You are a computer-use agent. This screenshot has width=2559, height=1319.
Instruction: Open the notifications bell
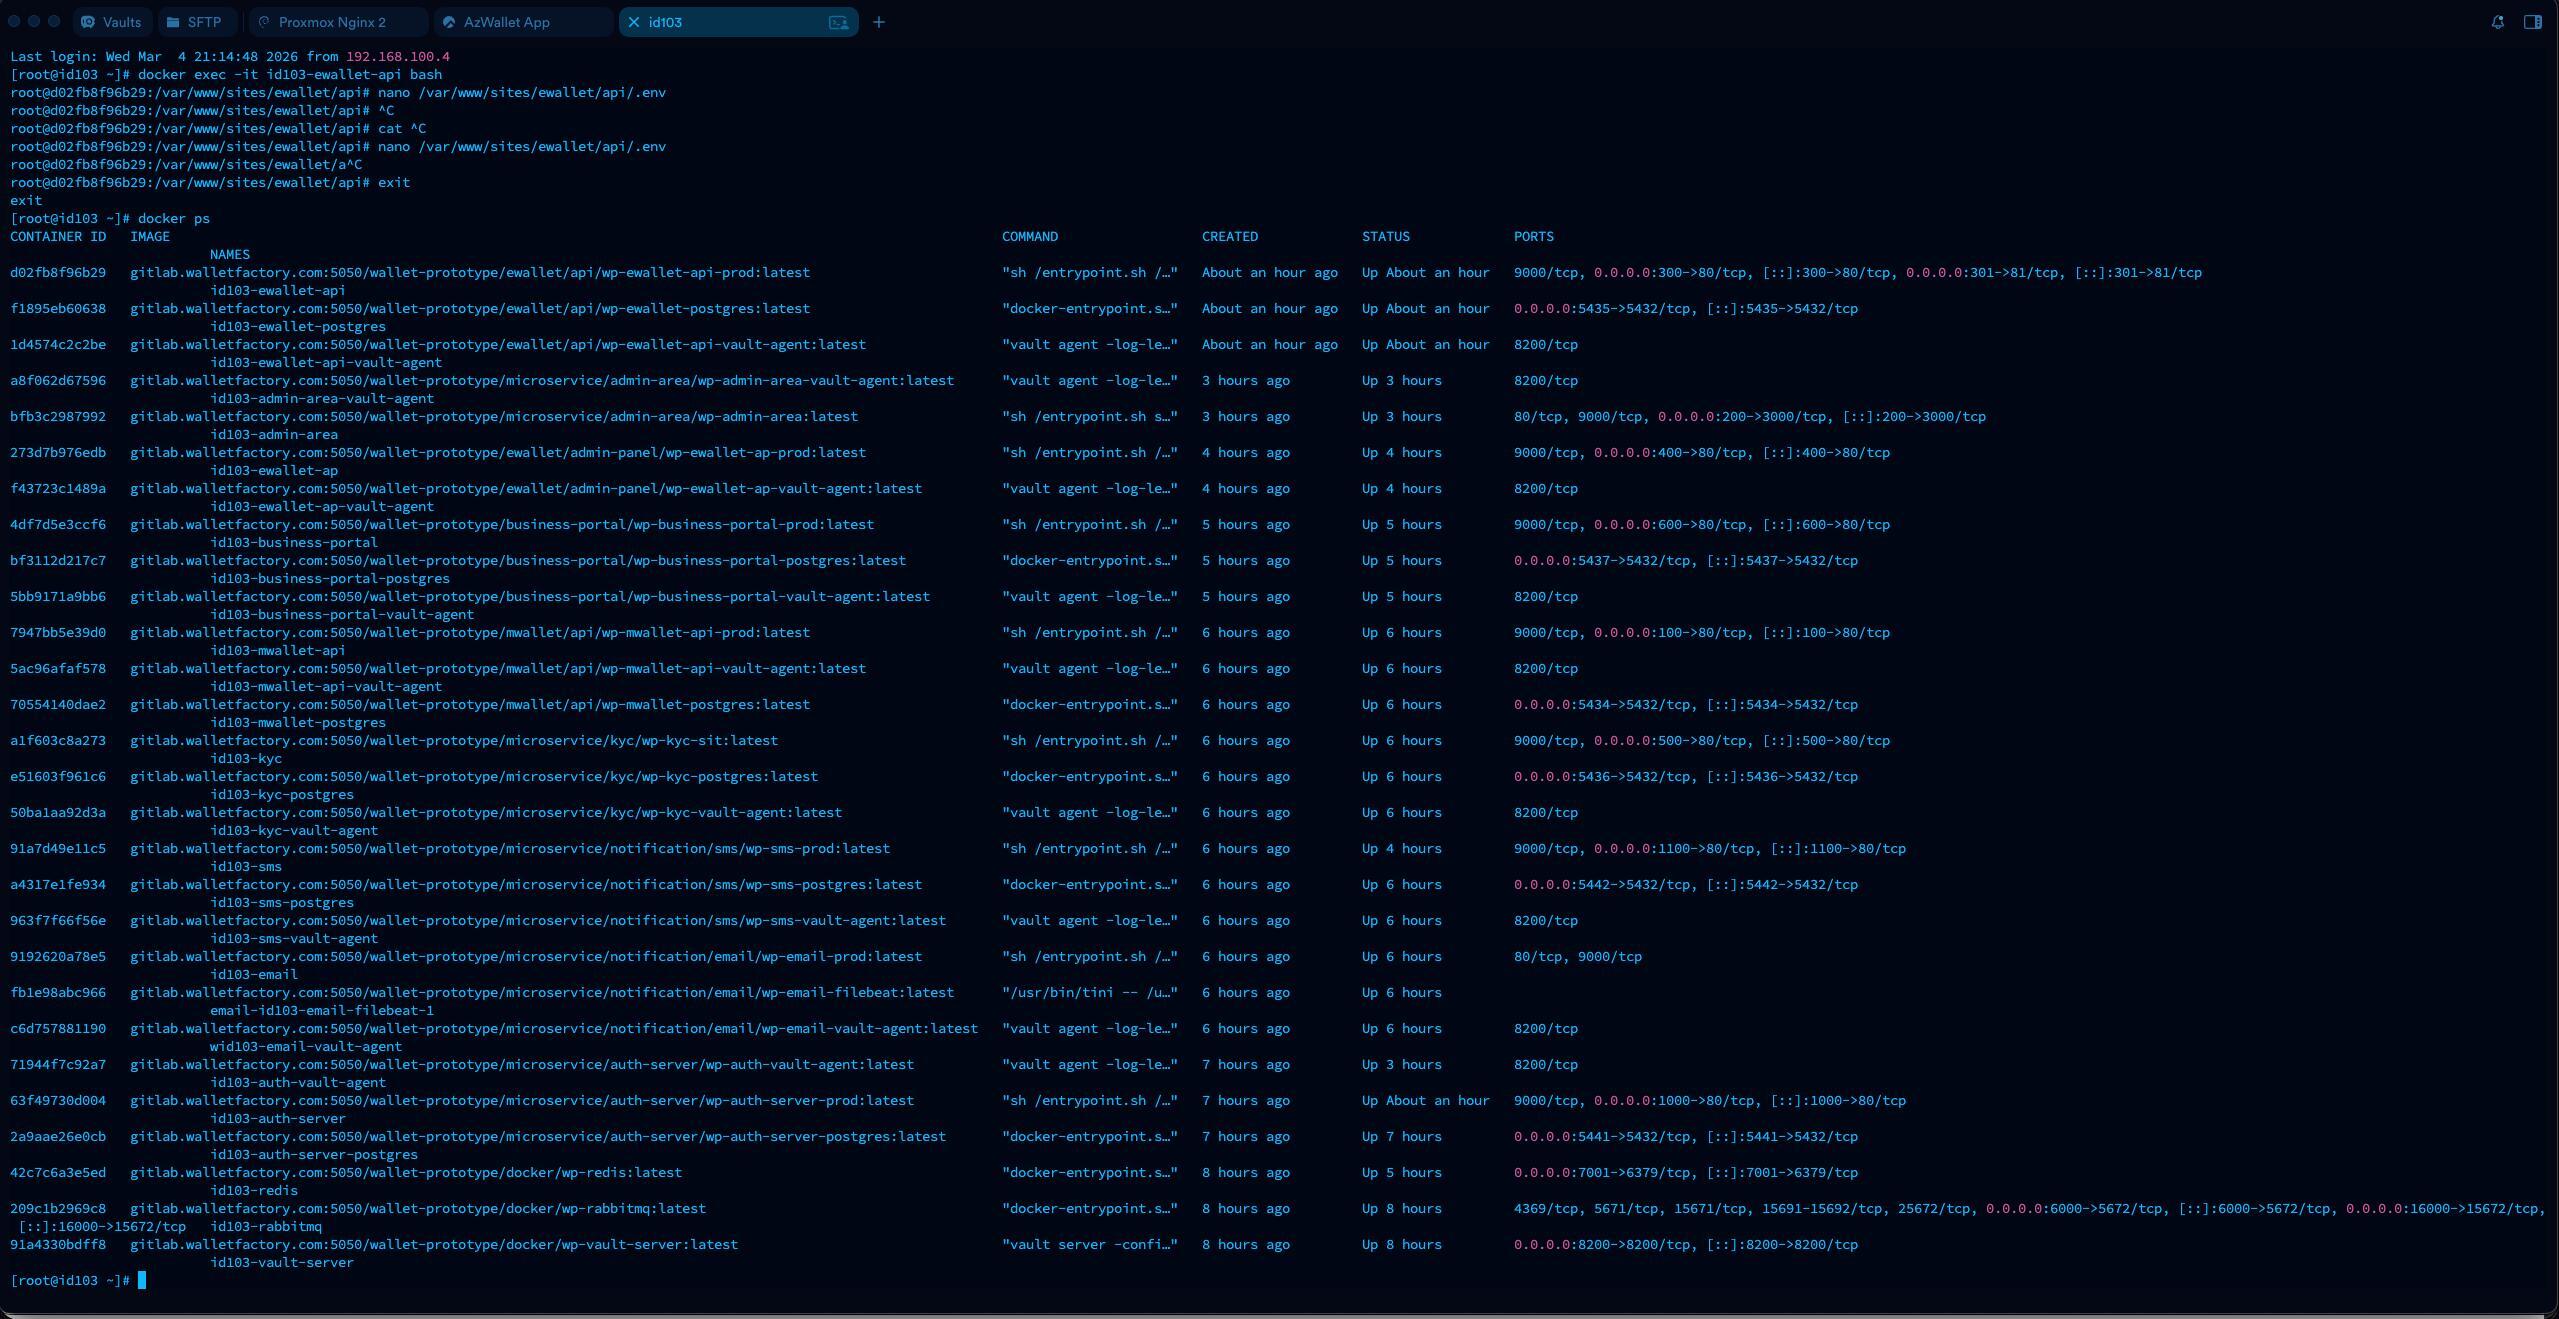pyautogui.click(x=2497, y=22)
